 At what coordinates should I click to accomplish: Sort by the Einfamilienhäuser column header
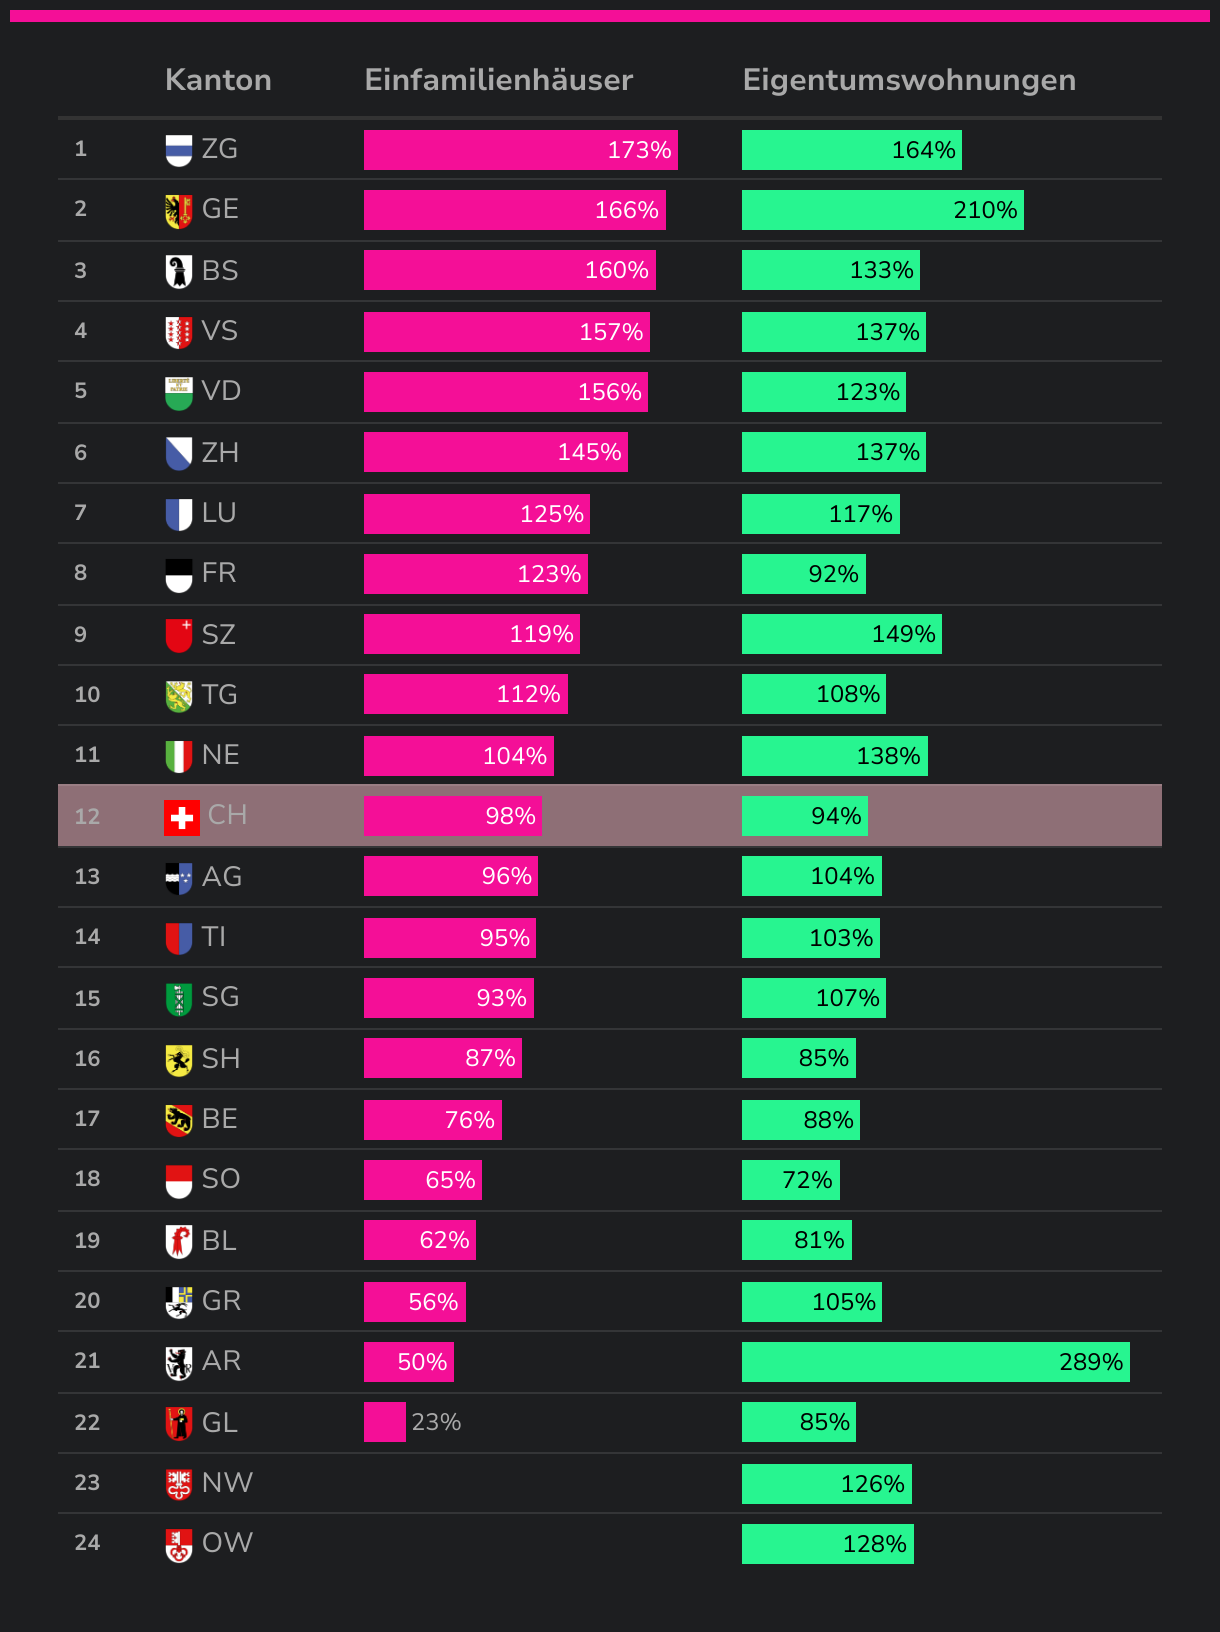pyautogui.click(x=498, y=80)
